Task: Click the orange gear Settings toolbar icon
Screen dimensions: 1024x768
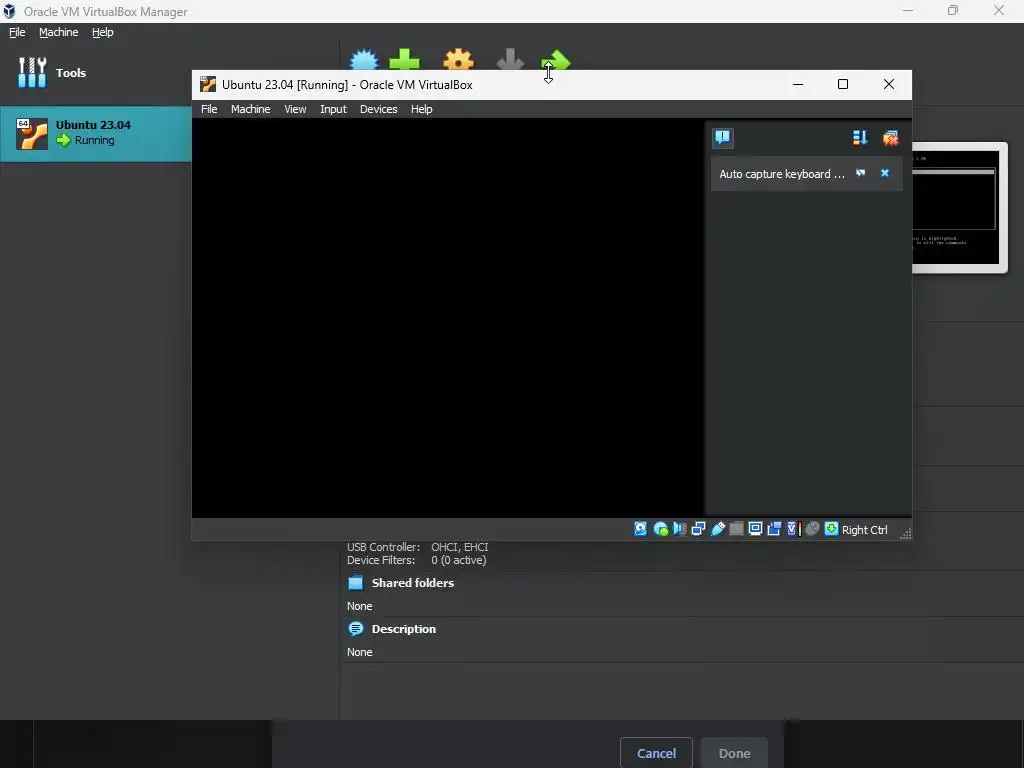Action: [x=458, y=59]
